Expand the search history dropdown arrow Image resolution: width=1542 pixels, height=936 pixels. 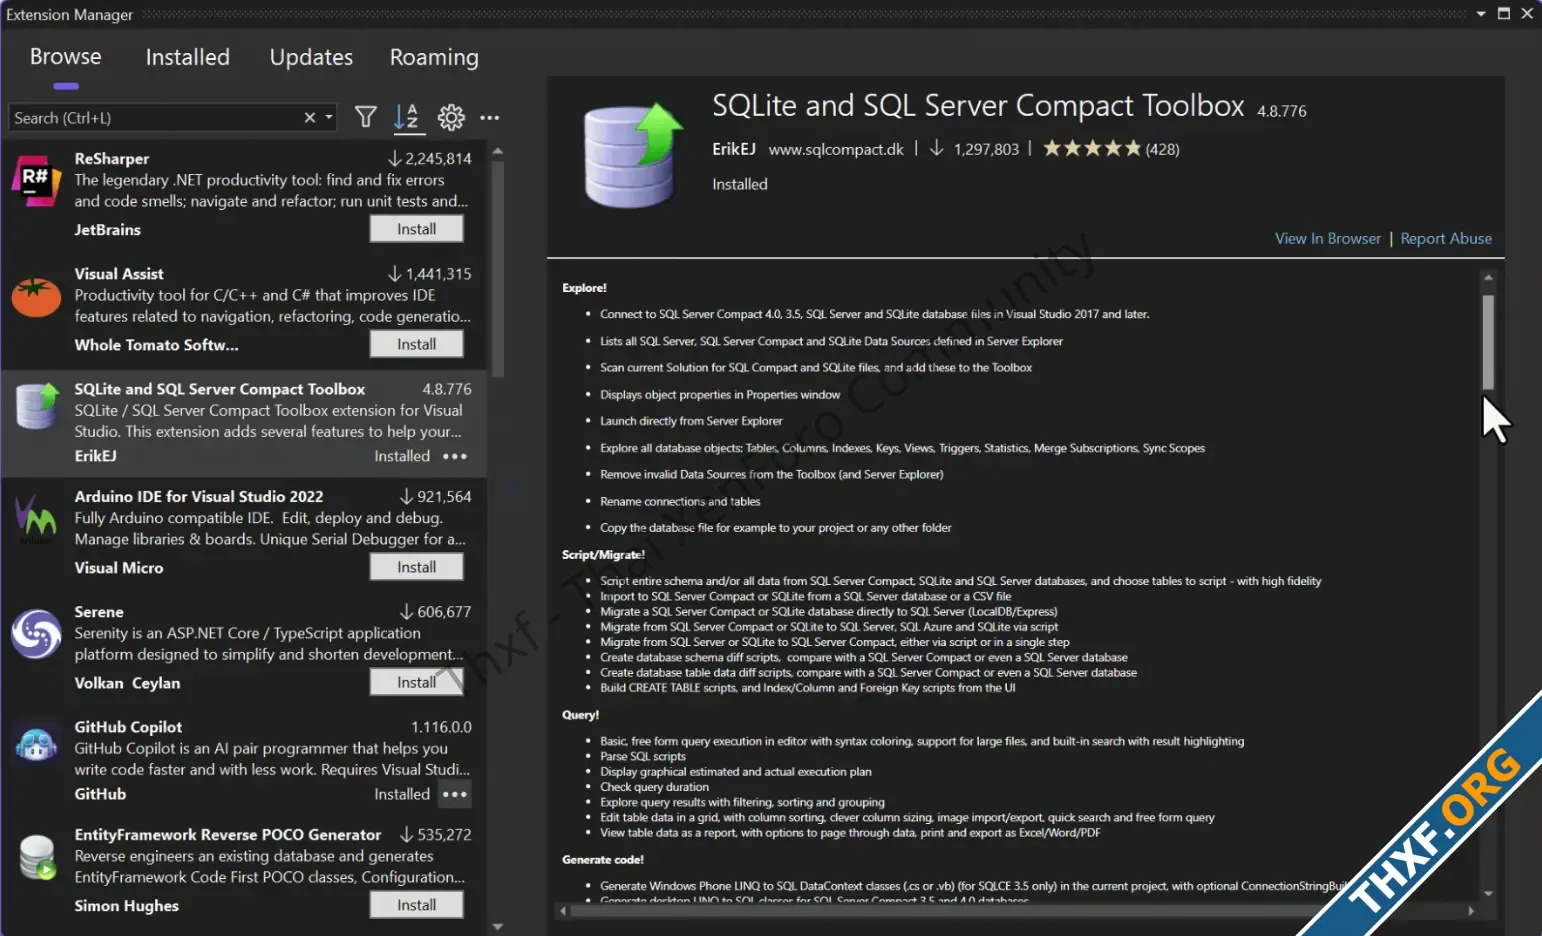(329, 118)
